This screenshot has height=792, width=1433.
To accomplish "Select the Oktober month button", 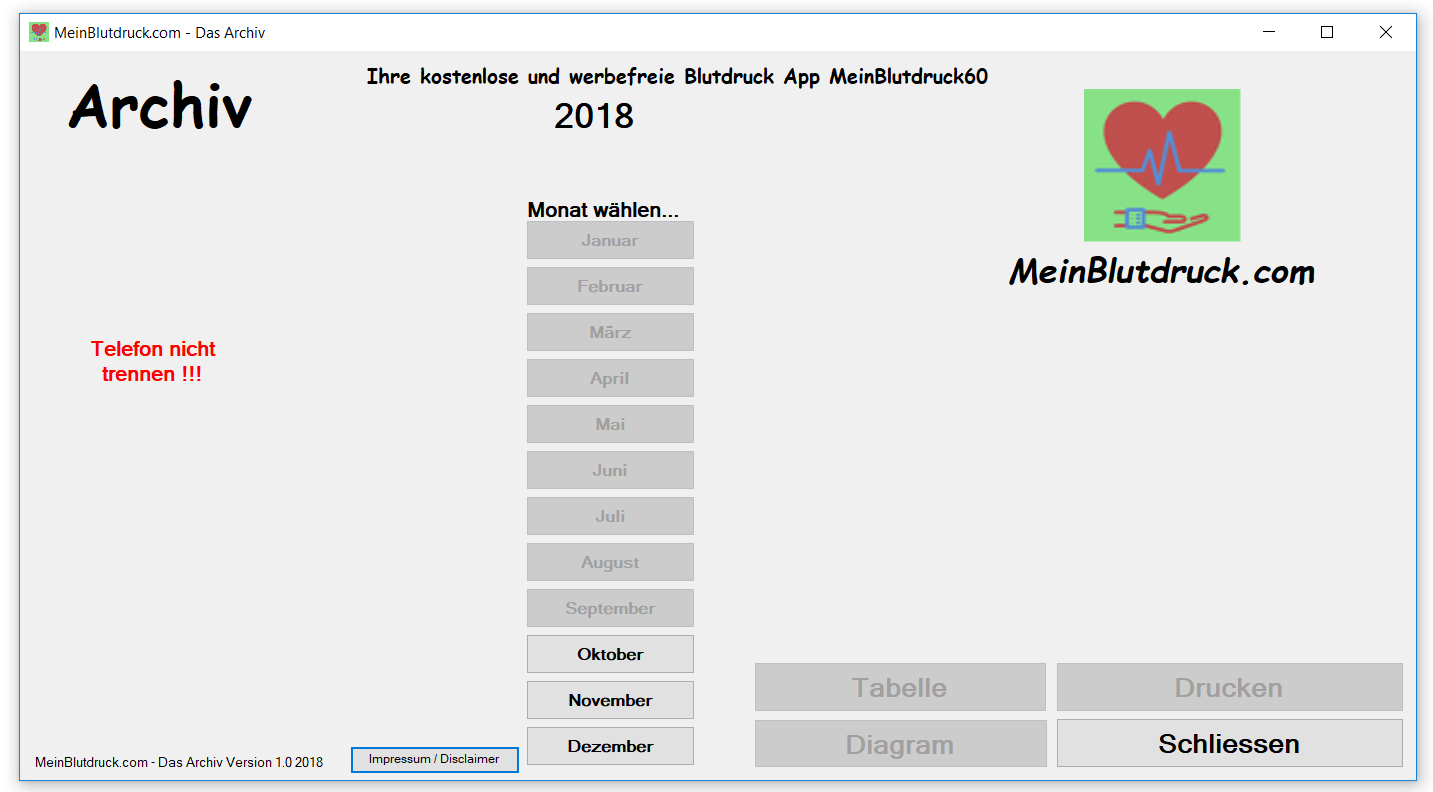I will point(610,653).
